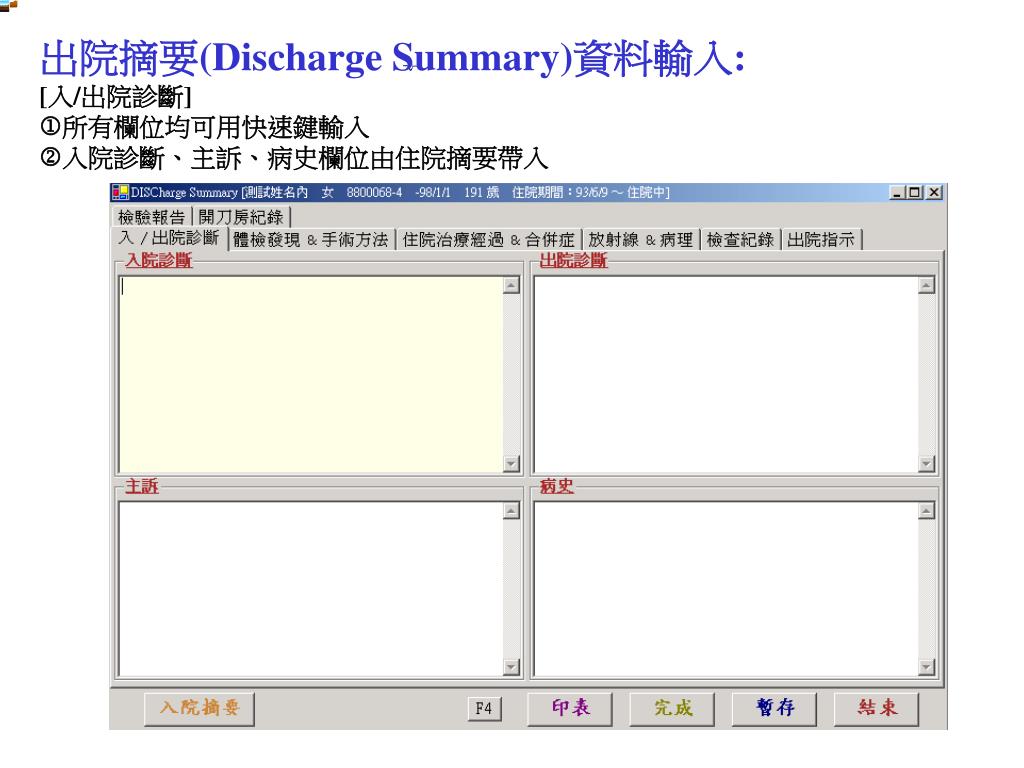Click down arrow of 入院診斷 scrollbar
This screenshot has height=768, width=1024.
pos(511,464)
